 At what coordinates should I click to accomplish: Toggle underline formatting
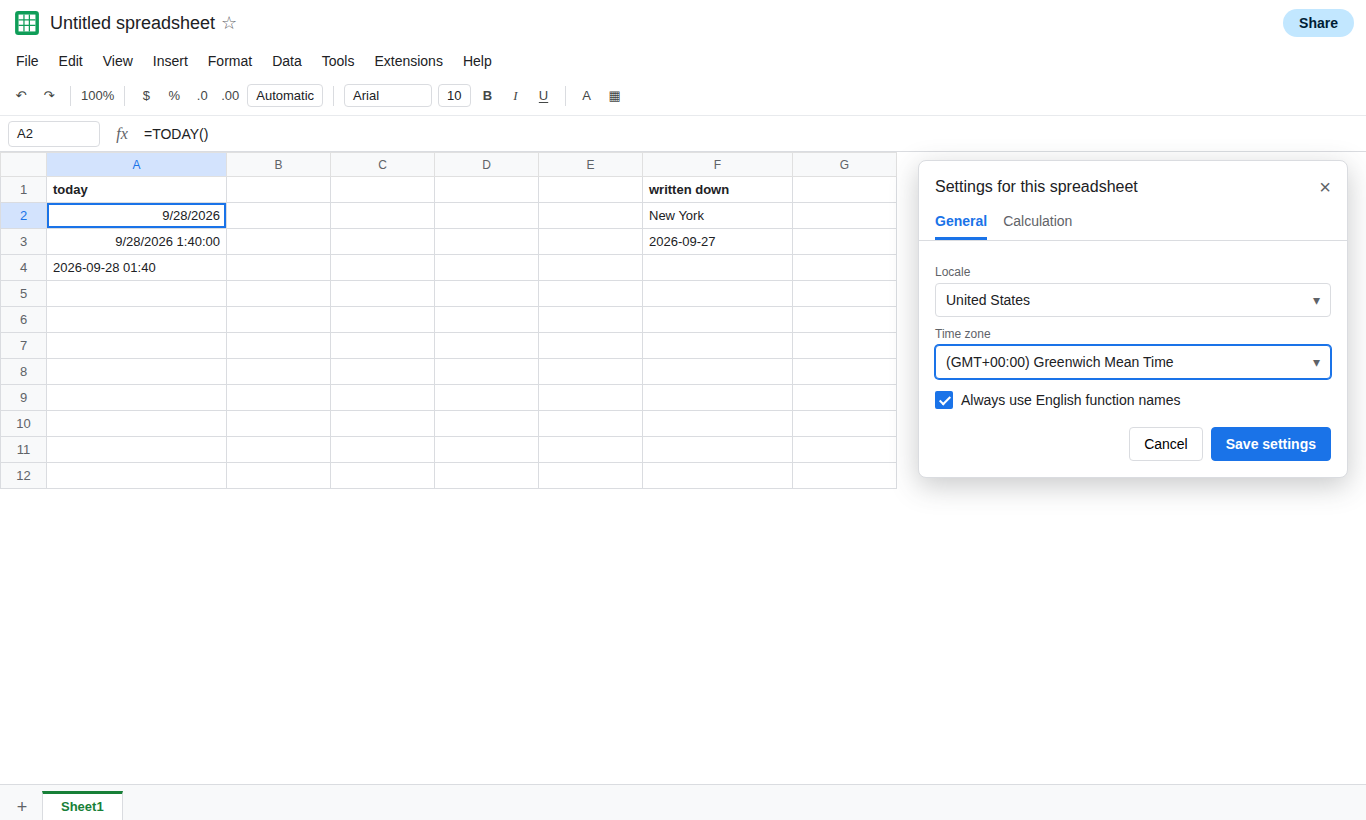[x=544, y=96]
